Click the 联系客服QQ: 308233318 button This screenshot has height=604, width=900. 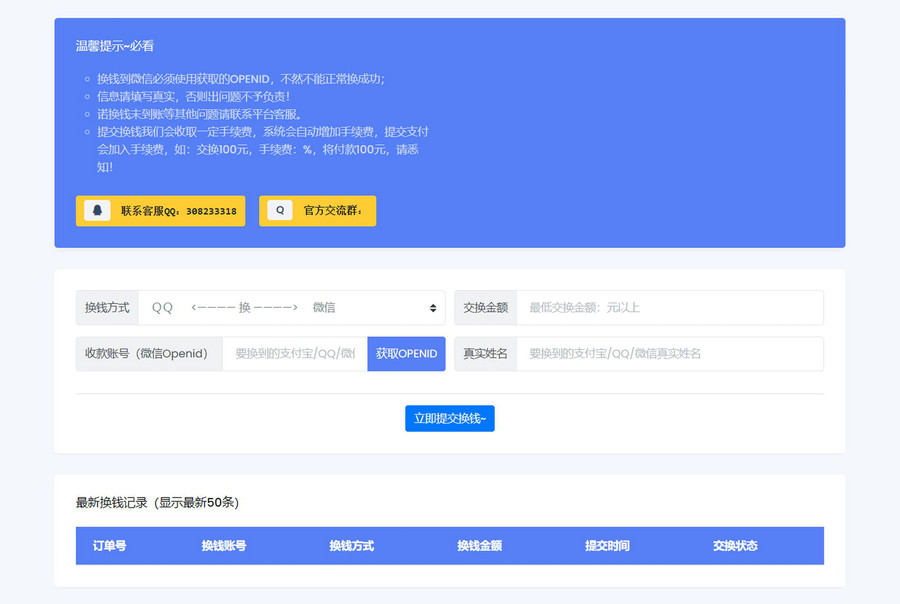160,210
